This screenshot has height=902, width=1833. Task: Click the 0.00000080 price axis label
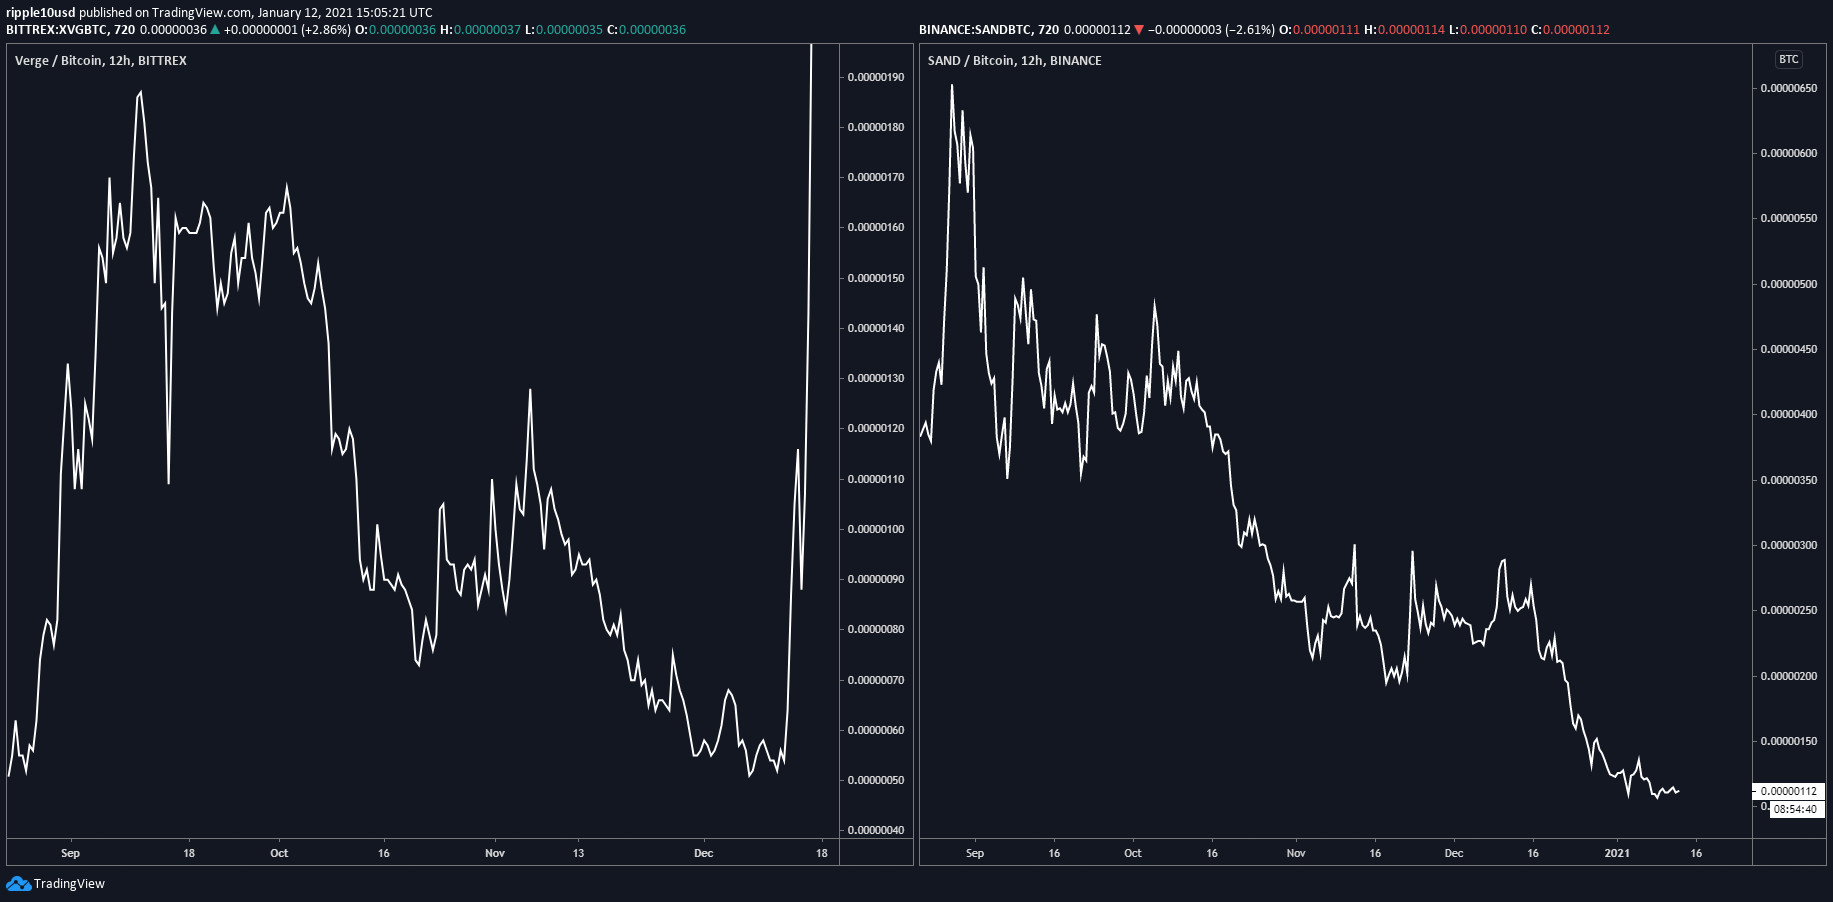[876, 629]
